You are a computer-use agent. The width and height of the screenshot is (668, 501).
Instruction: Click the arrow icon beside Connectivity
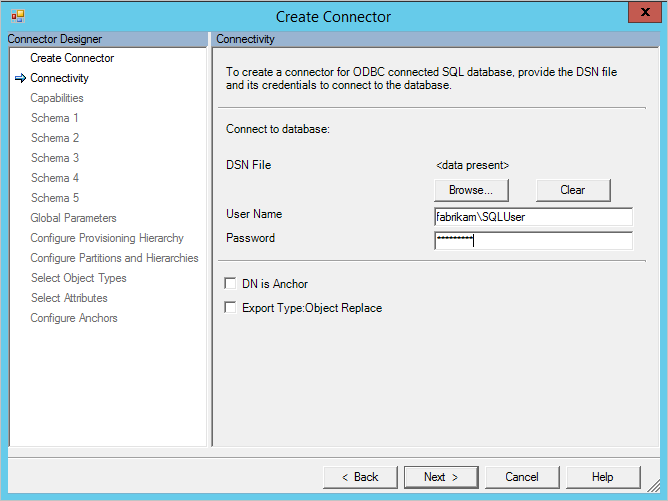pos(20,78)
